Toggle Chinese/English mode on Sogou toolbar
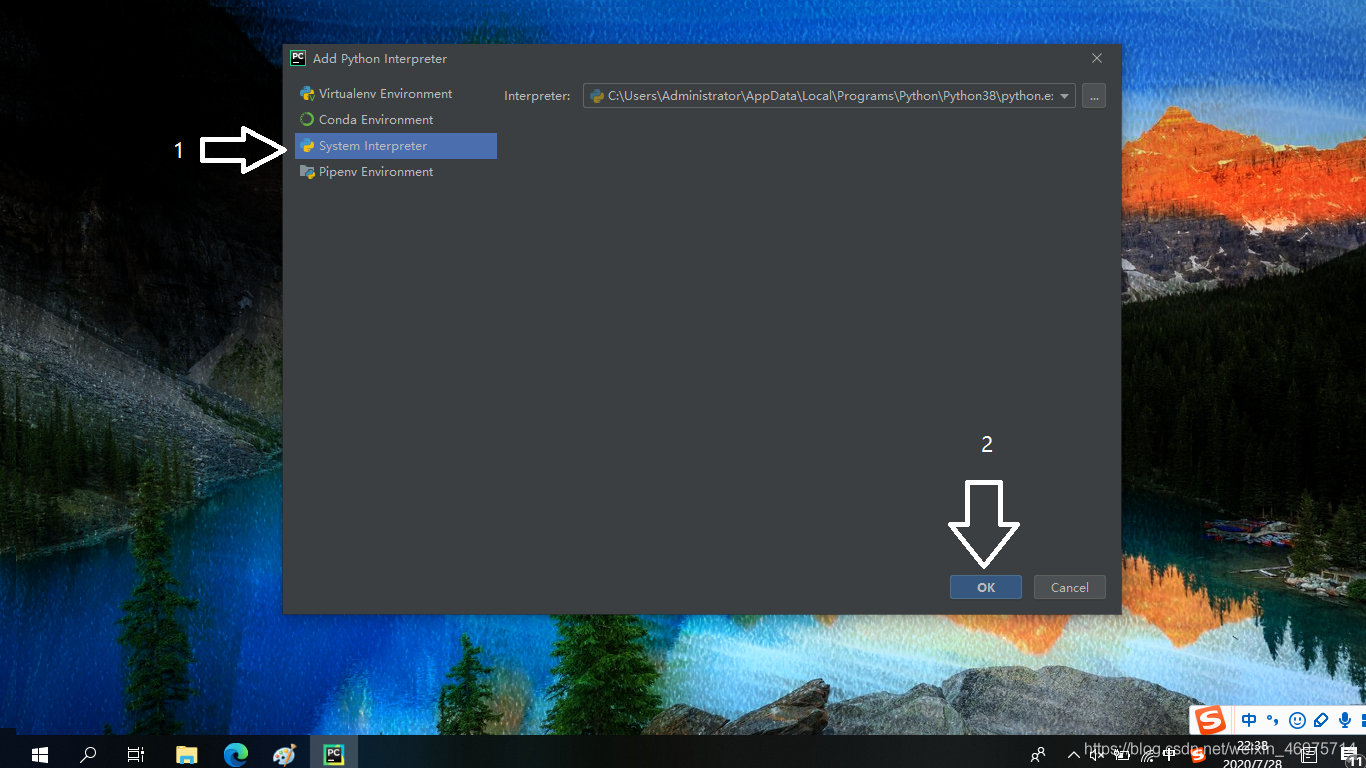The image size is (1366, 768). click(1249, 720)
